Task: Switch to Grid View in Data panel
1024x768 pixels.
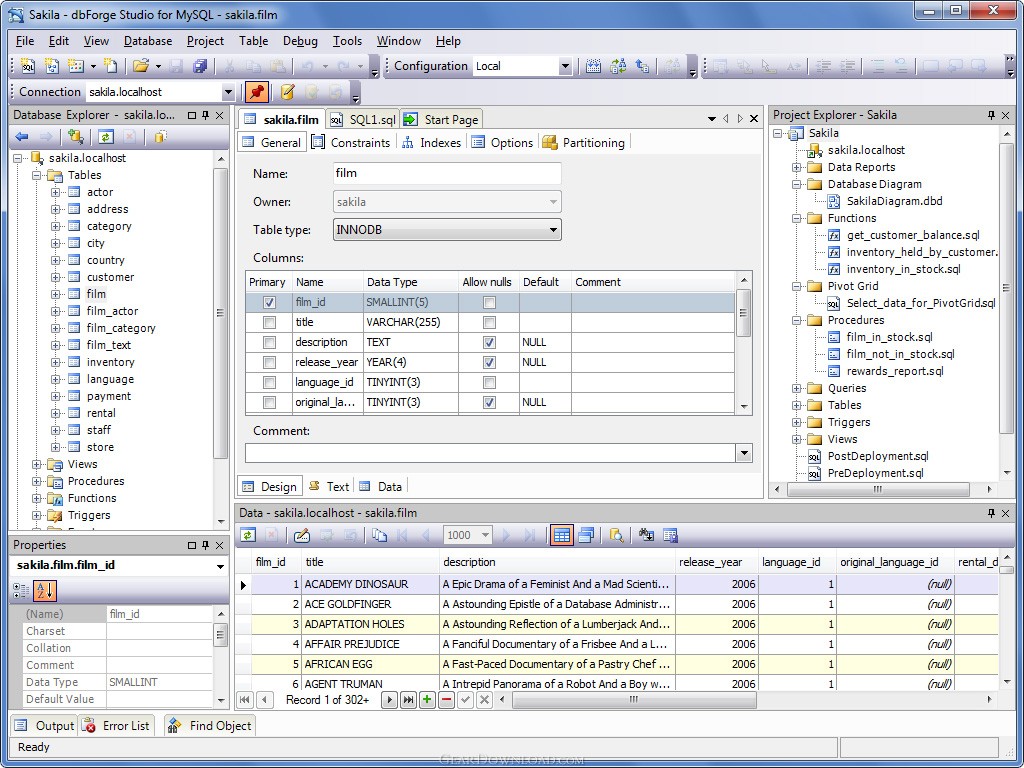Action: [562, 536]
